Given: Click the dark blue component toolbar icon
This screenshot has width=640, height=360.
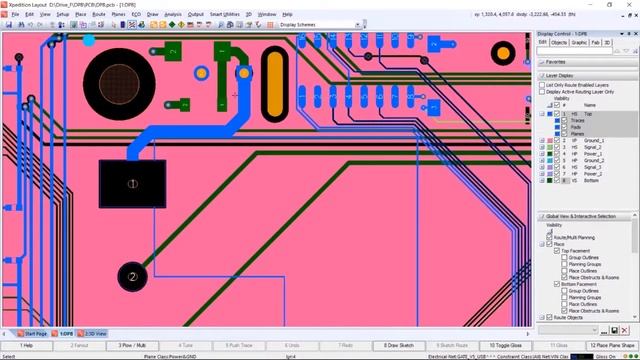Looking at the screenshot, I should [122, 25].
